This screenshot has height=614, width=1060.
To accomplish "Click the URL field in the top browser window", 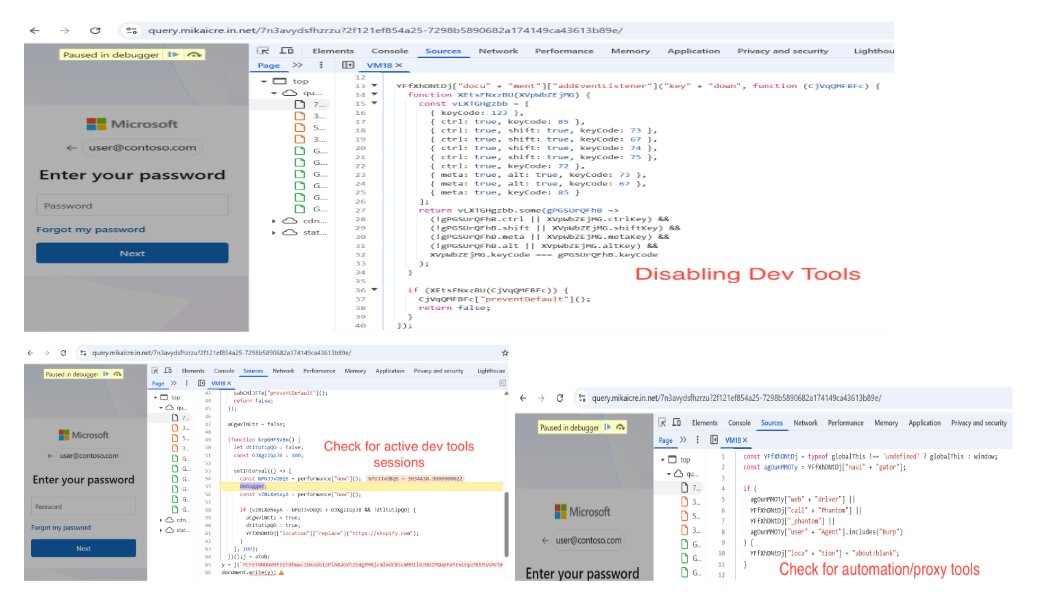I will coord(385,30).
